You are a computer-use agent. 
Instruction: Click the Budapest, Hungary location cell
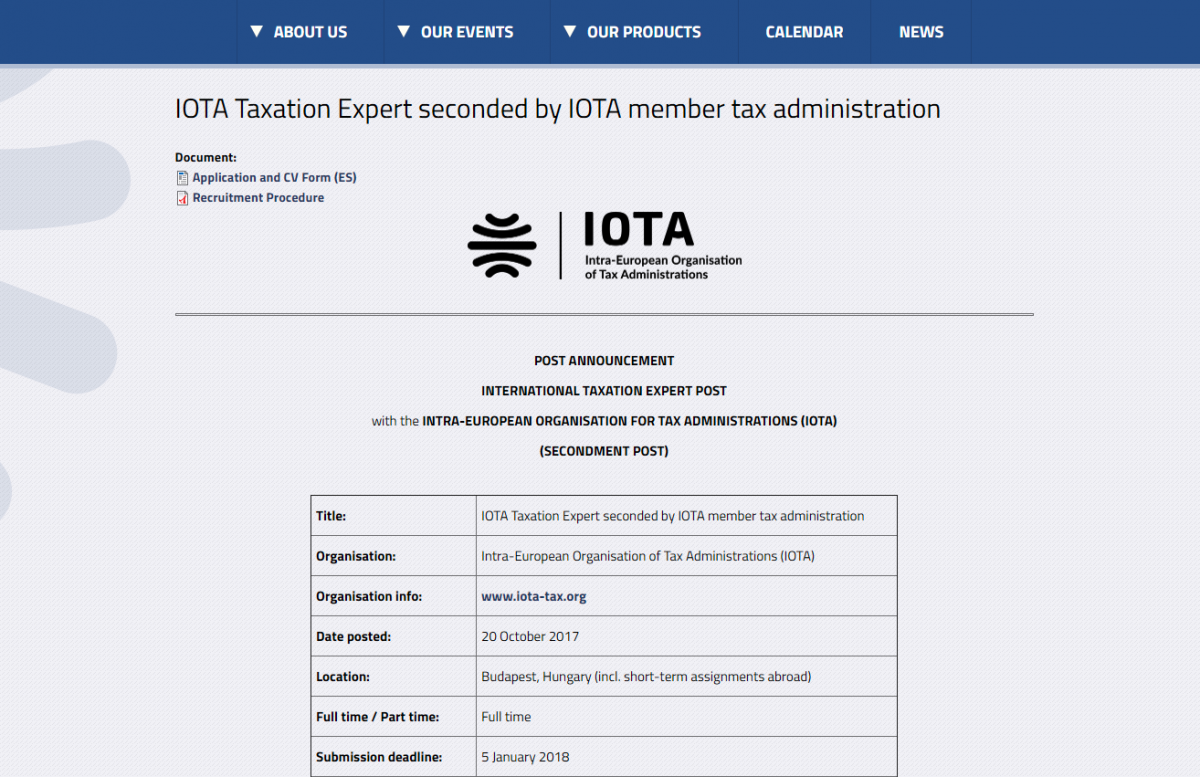coord(646,677)
